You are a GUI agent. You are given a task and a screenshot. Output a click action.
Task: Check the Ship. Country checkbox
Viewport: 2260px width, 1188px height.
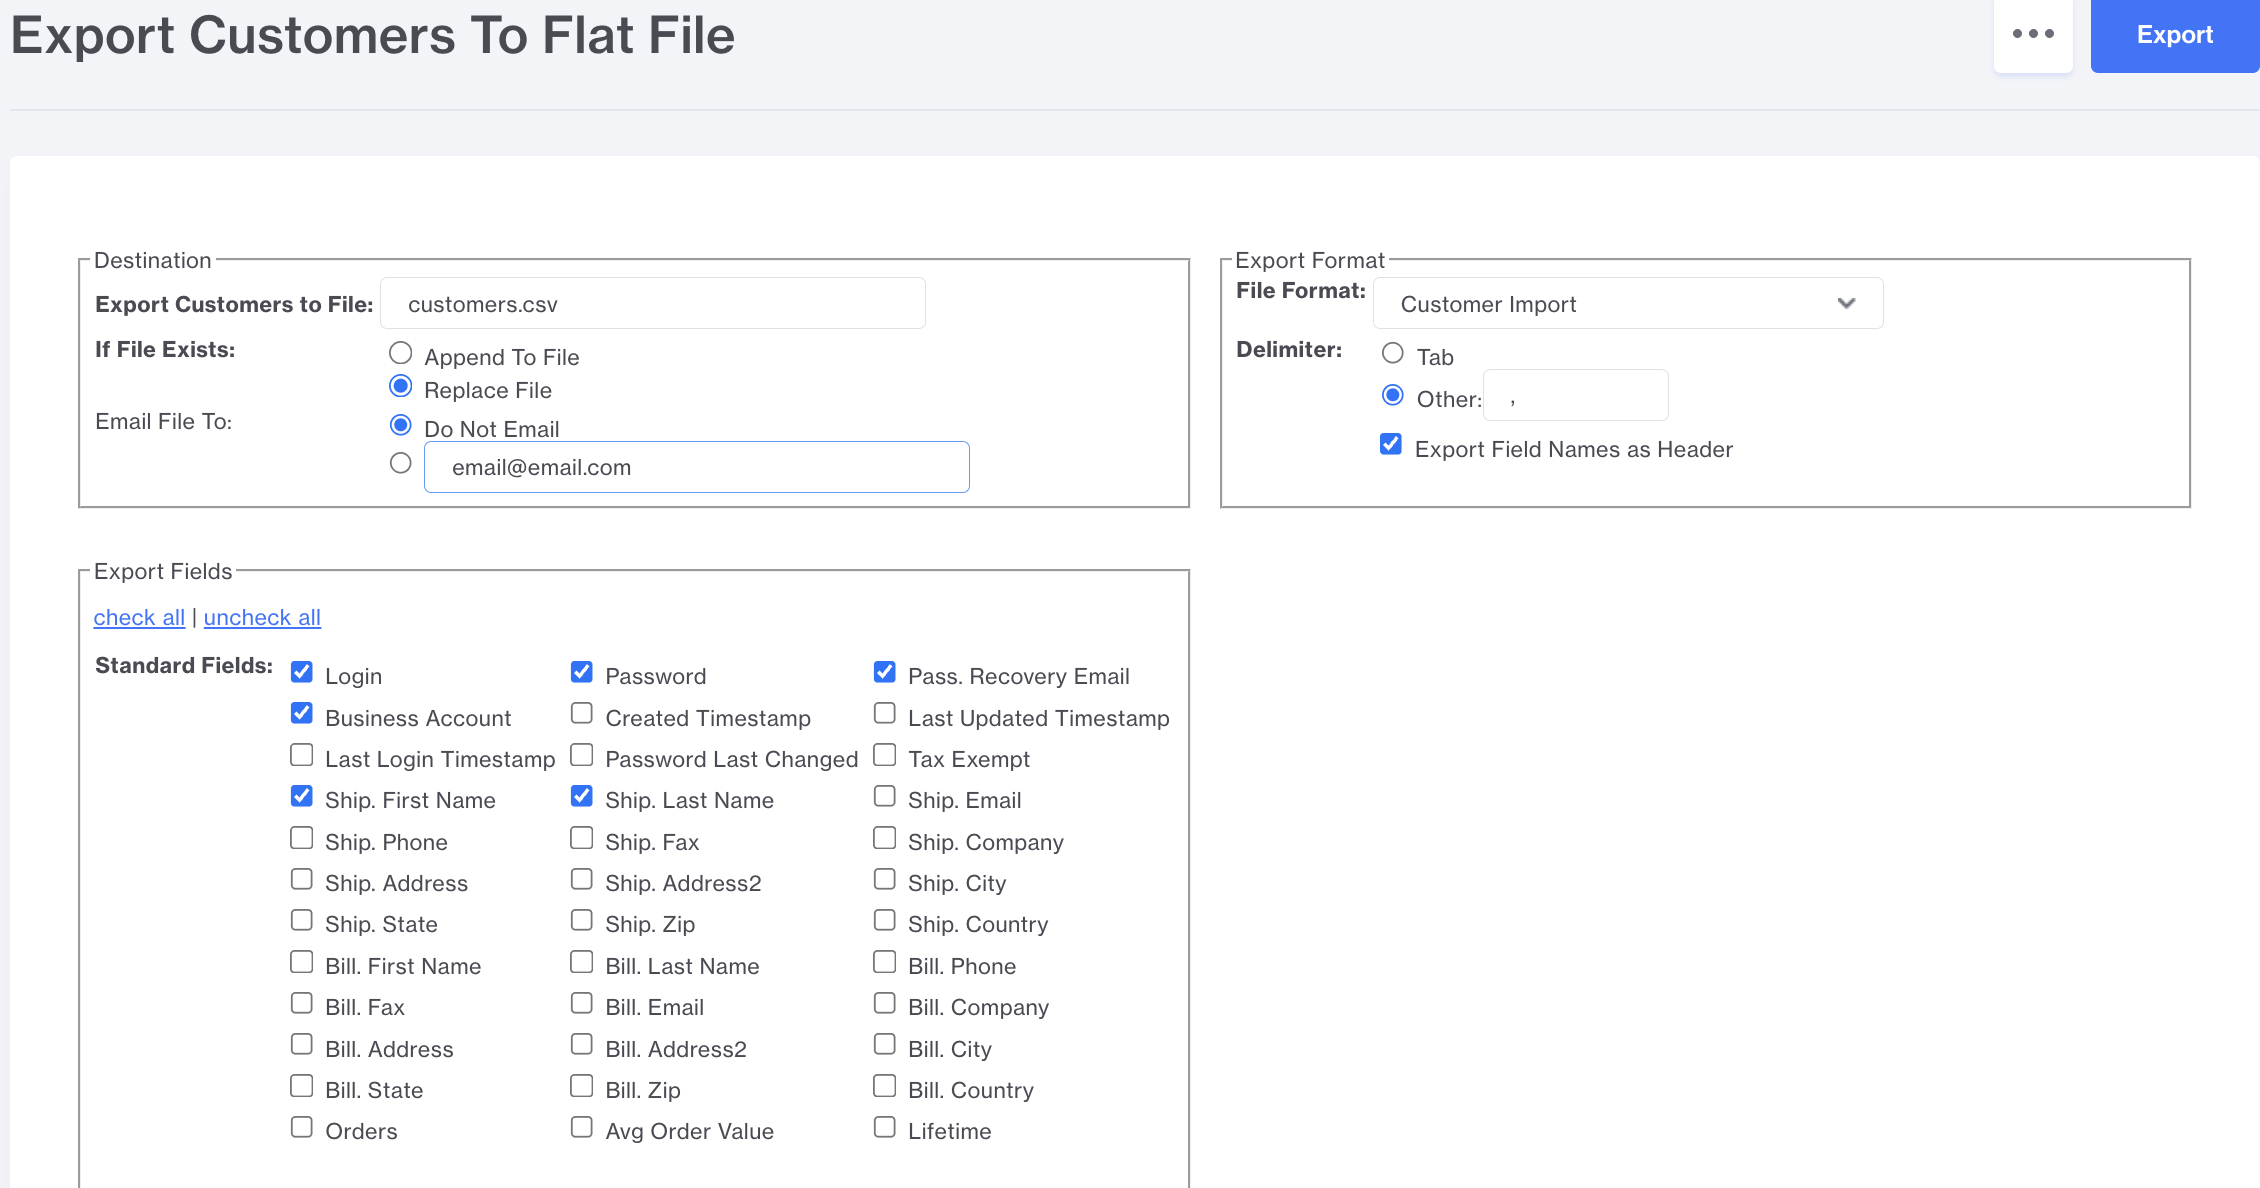pyautogui.click(x=884, y=920)
